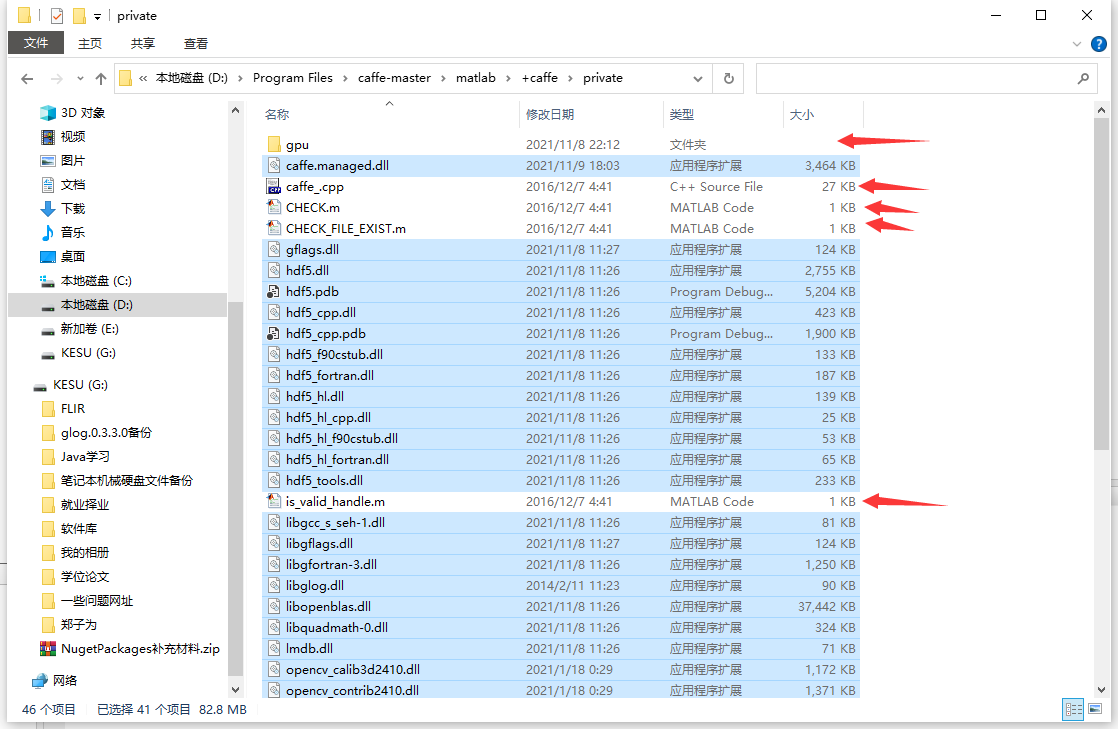Select caffe.managed.dll file
This screenshot has height=729, width=1118.
tap(561, 165)
